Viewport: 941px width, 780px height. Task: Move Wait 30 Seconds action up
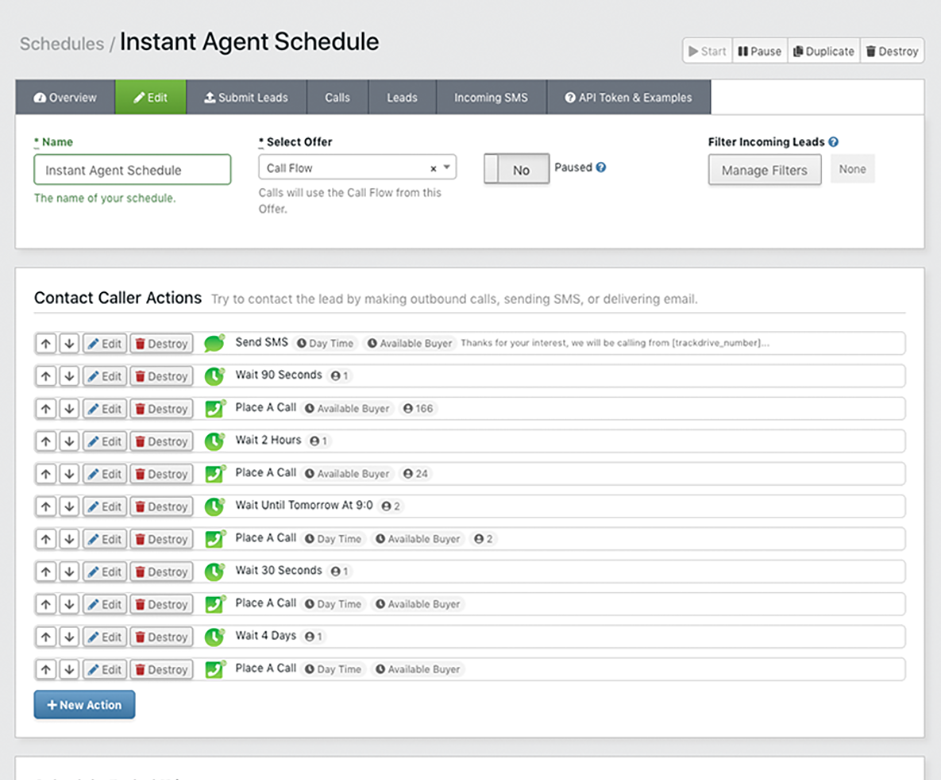(x=46, y=572)
